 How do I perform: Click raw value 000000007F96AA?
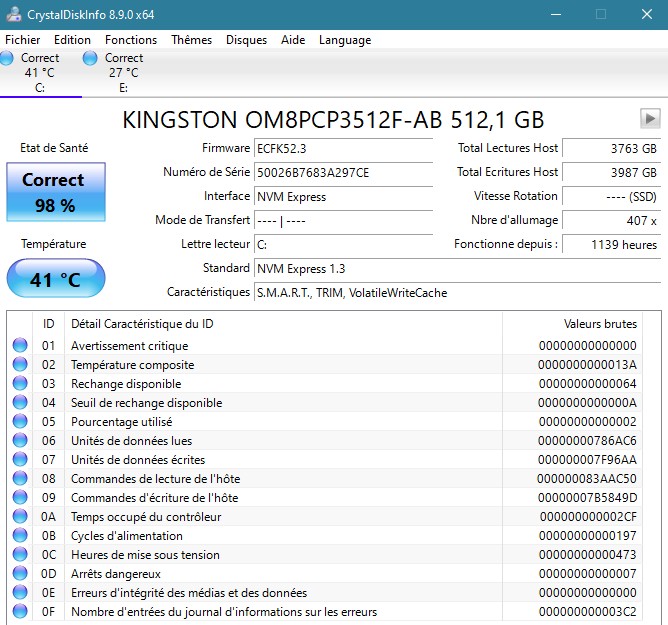[x=587, y=460]
